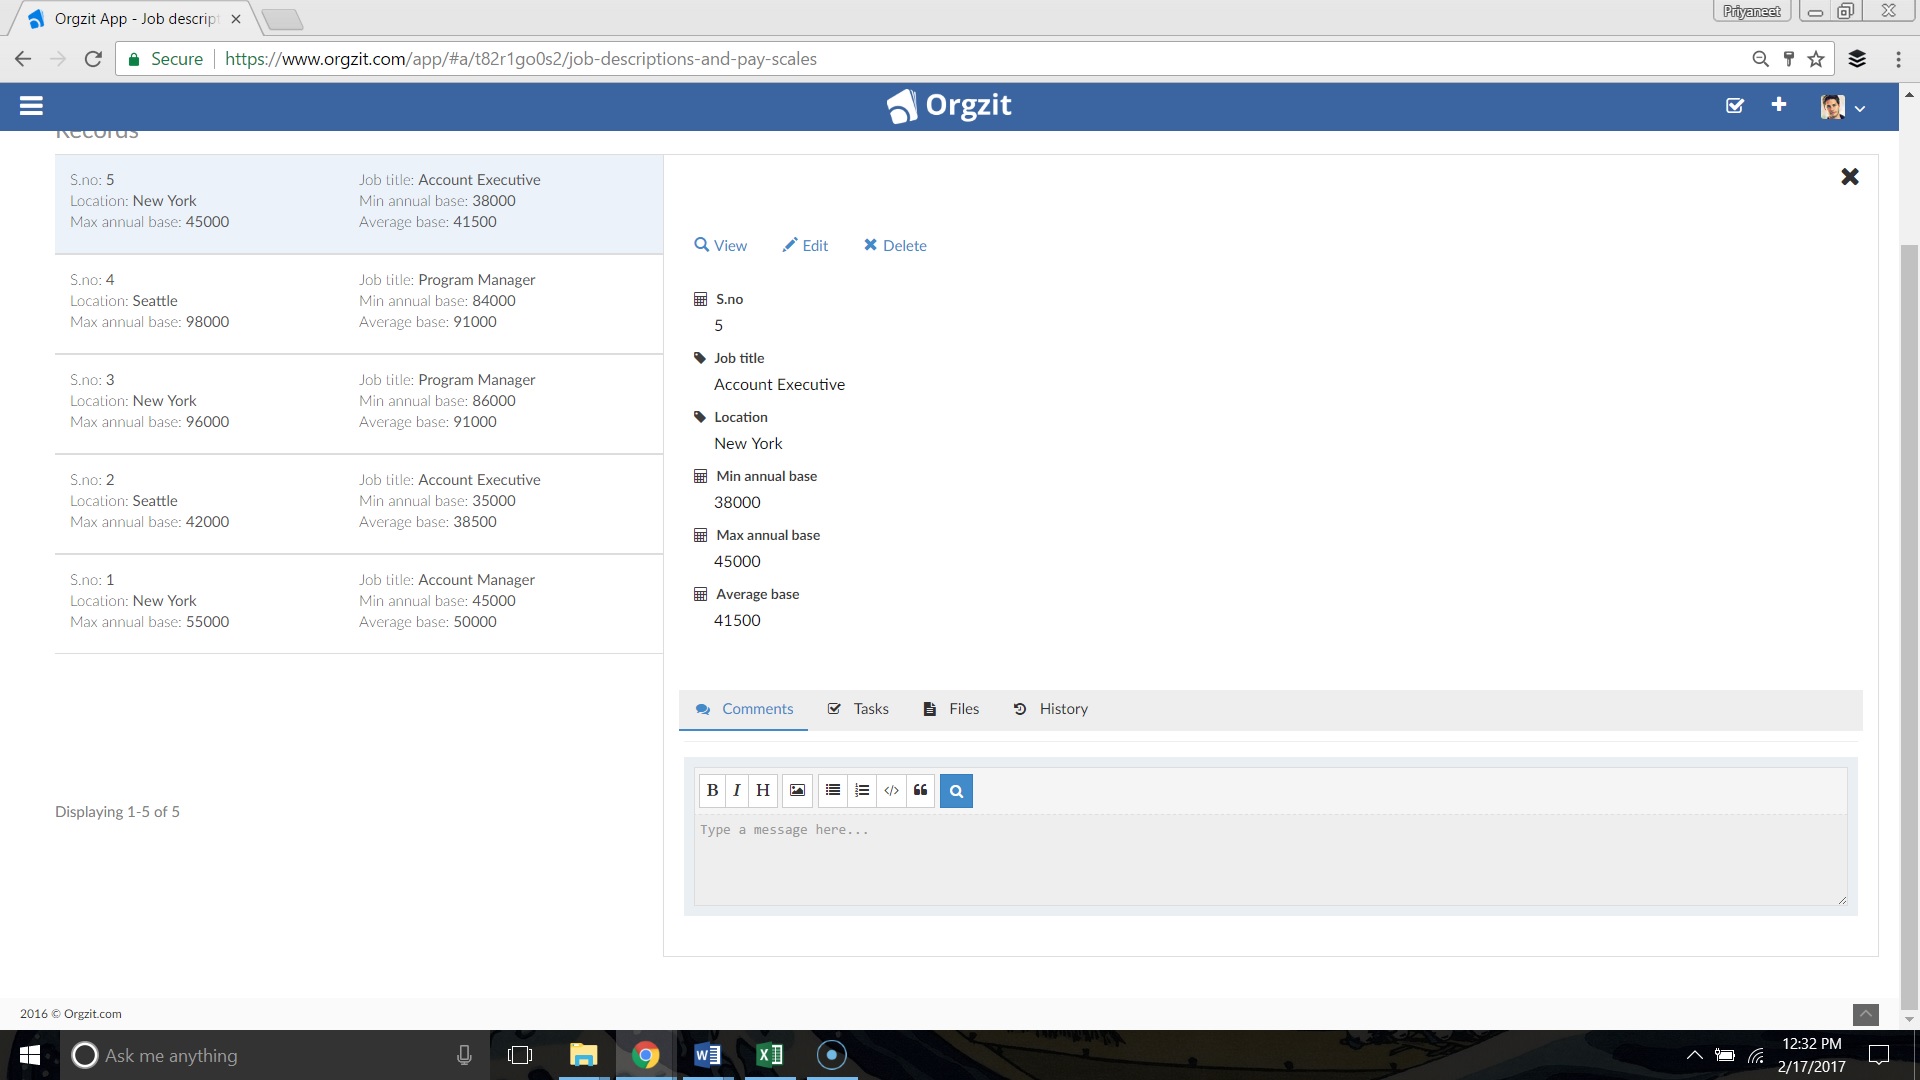Viewport: 1920px width, 1080px height.
Task: Show the History tab
Action: click(x=1050, y=709)
